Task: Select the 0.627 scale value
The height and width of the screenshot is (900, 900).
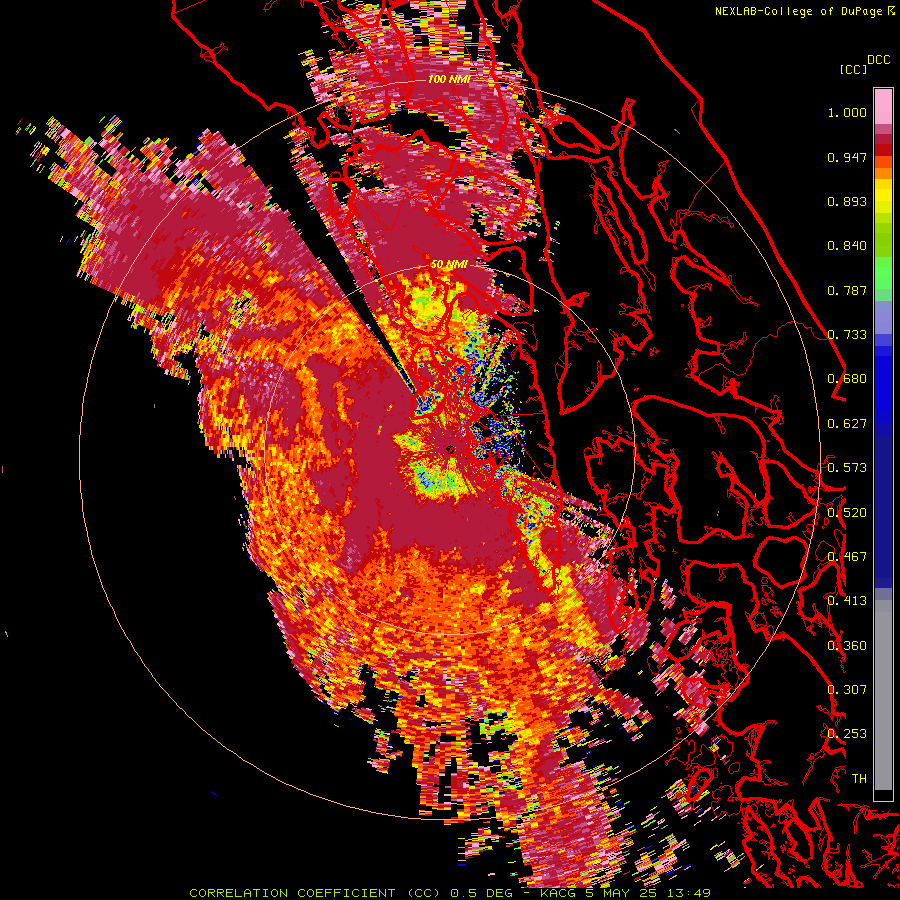Action: (x=847, y=424)
